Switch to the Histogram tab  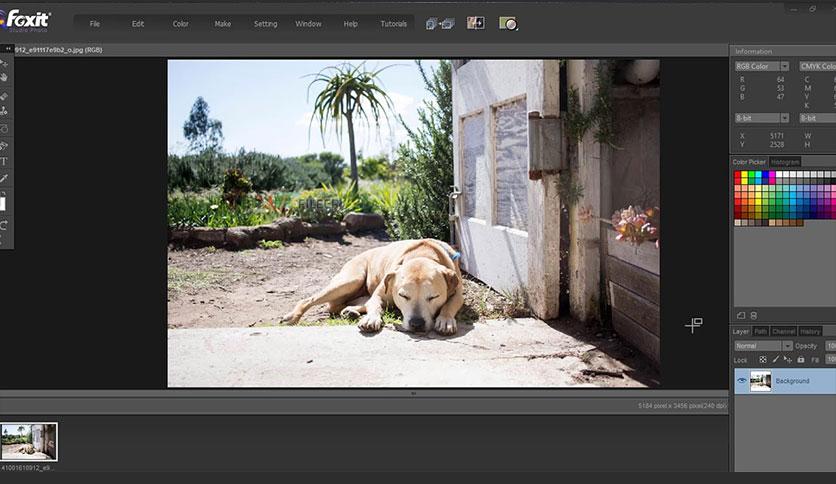point(785,162)
